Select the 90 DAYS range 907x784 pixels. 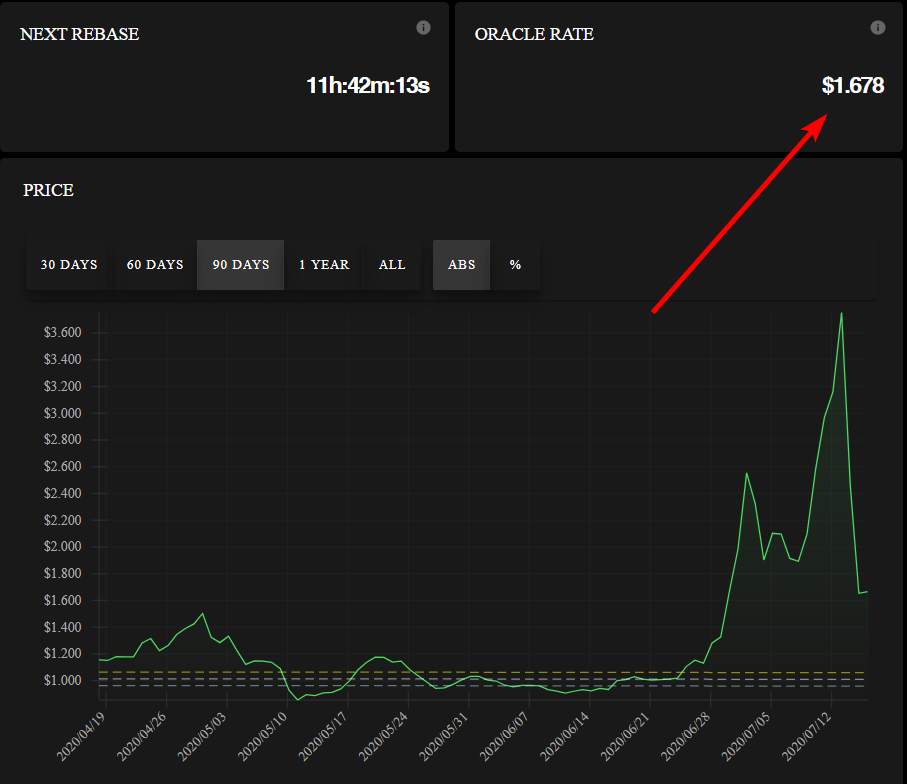(241, 264)
